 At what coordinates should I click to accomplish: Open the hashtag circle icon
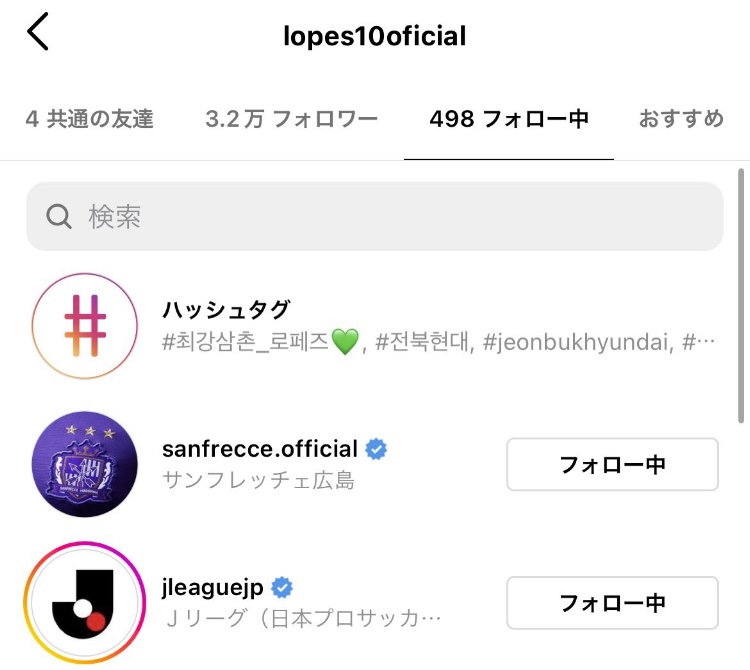85,326
